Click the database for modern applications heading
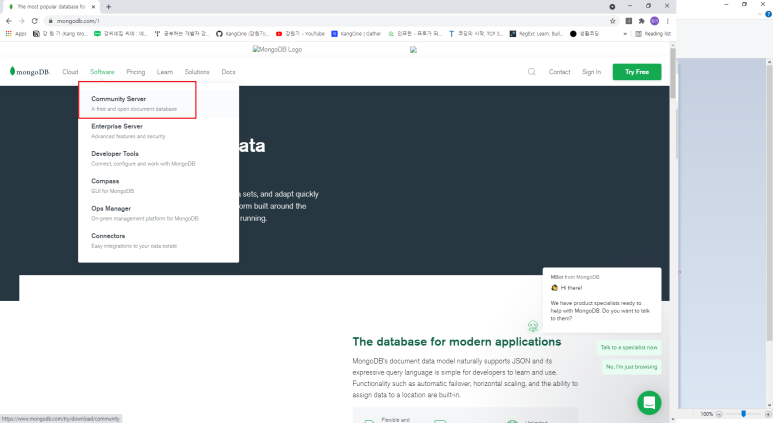This screenshot has width=773, height=423. 457,342
